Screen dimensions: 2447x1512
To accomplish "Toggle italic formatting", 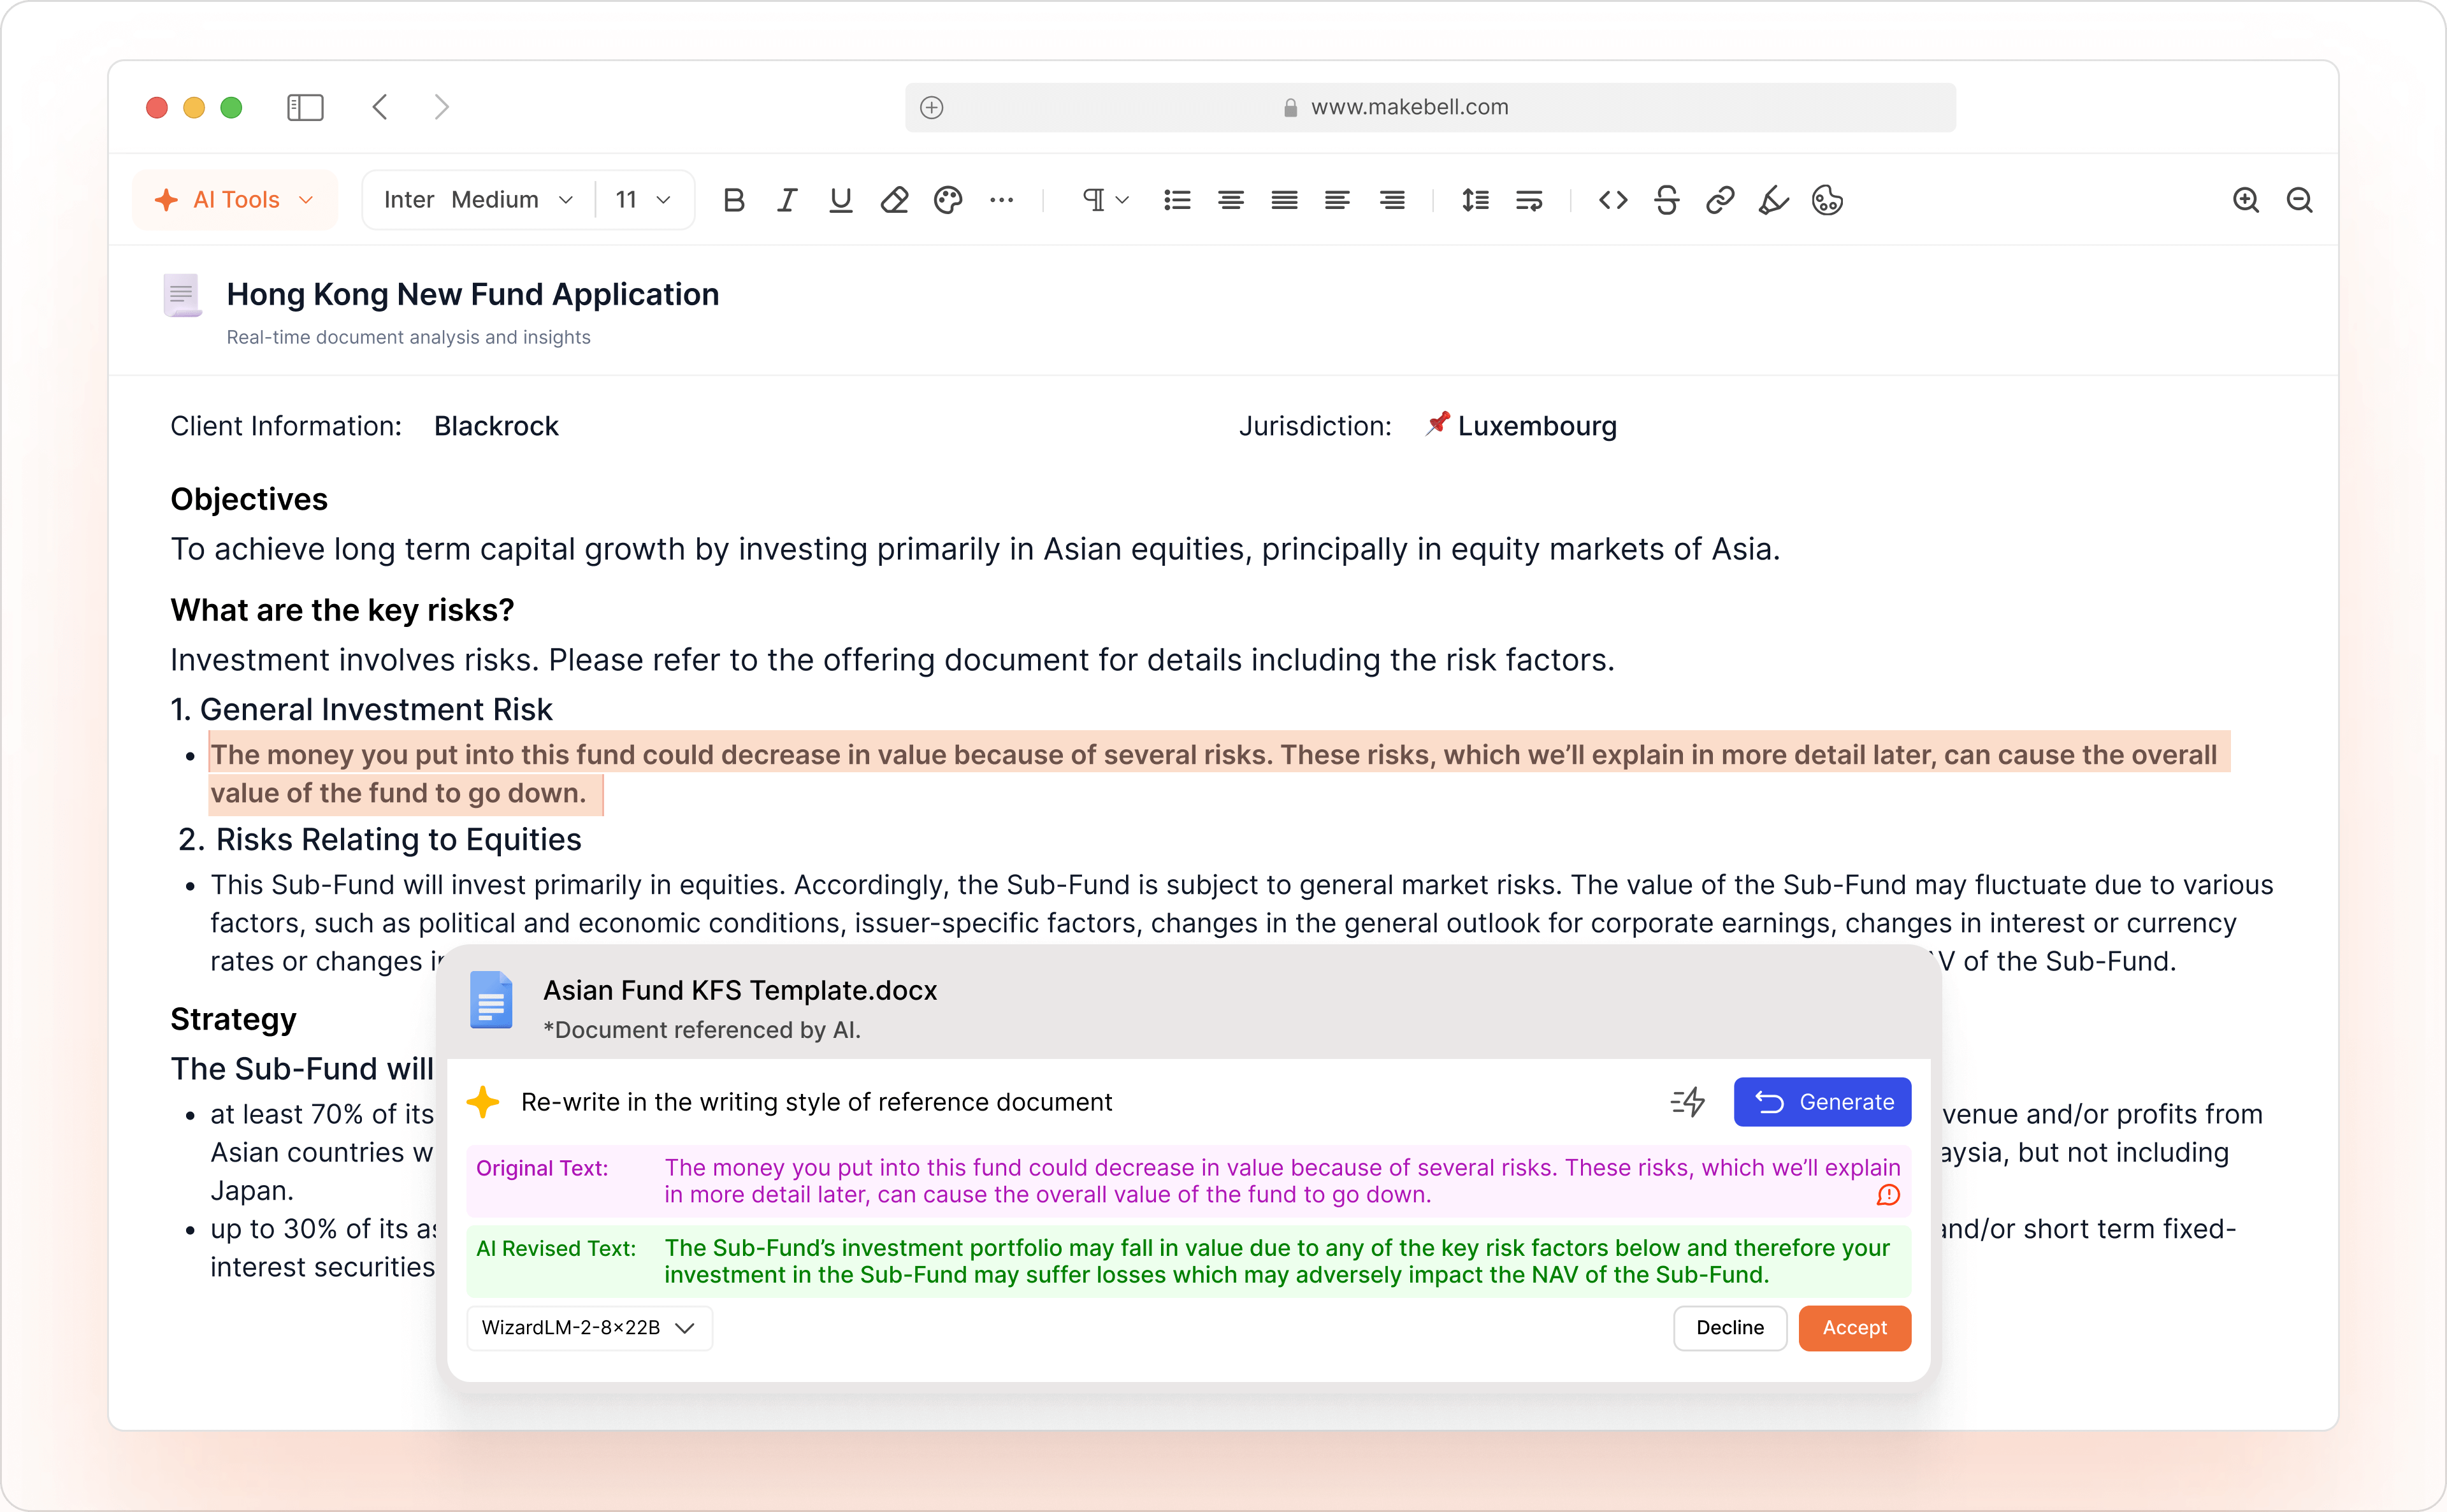I will pyautogui.click(x=787, y=200).
